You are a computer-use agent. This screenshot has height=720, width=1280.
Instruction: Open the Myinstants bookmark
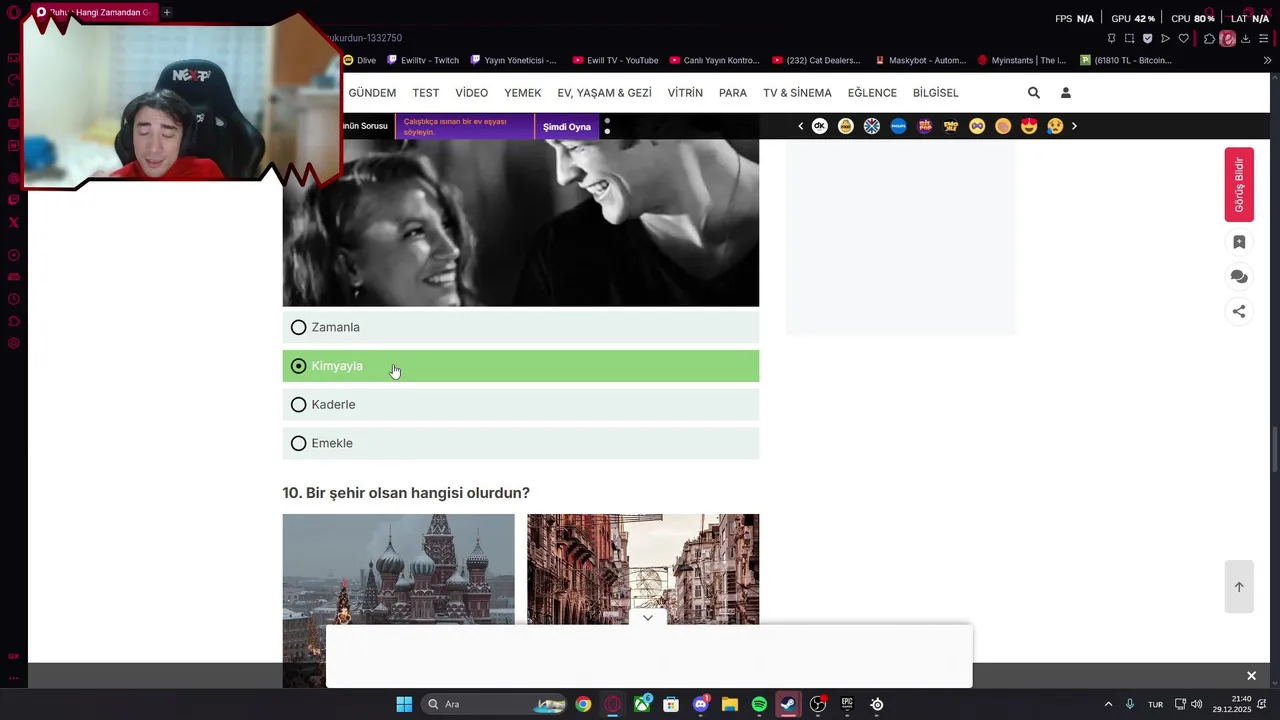click(1022, 60)
